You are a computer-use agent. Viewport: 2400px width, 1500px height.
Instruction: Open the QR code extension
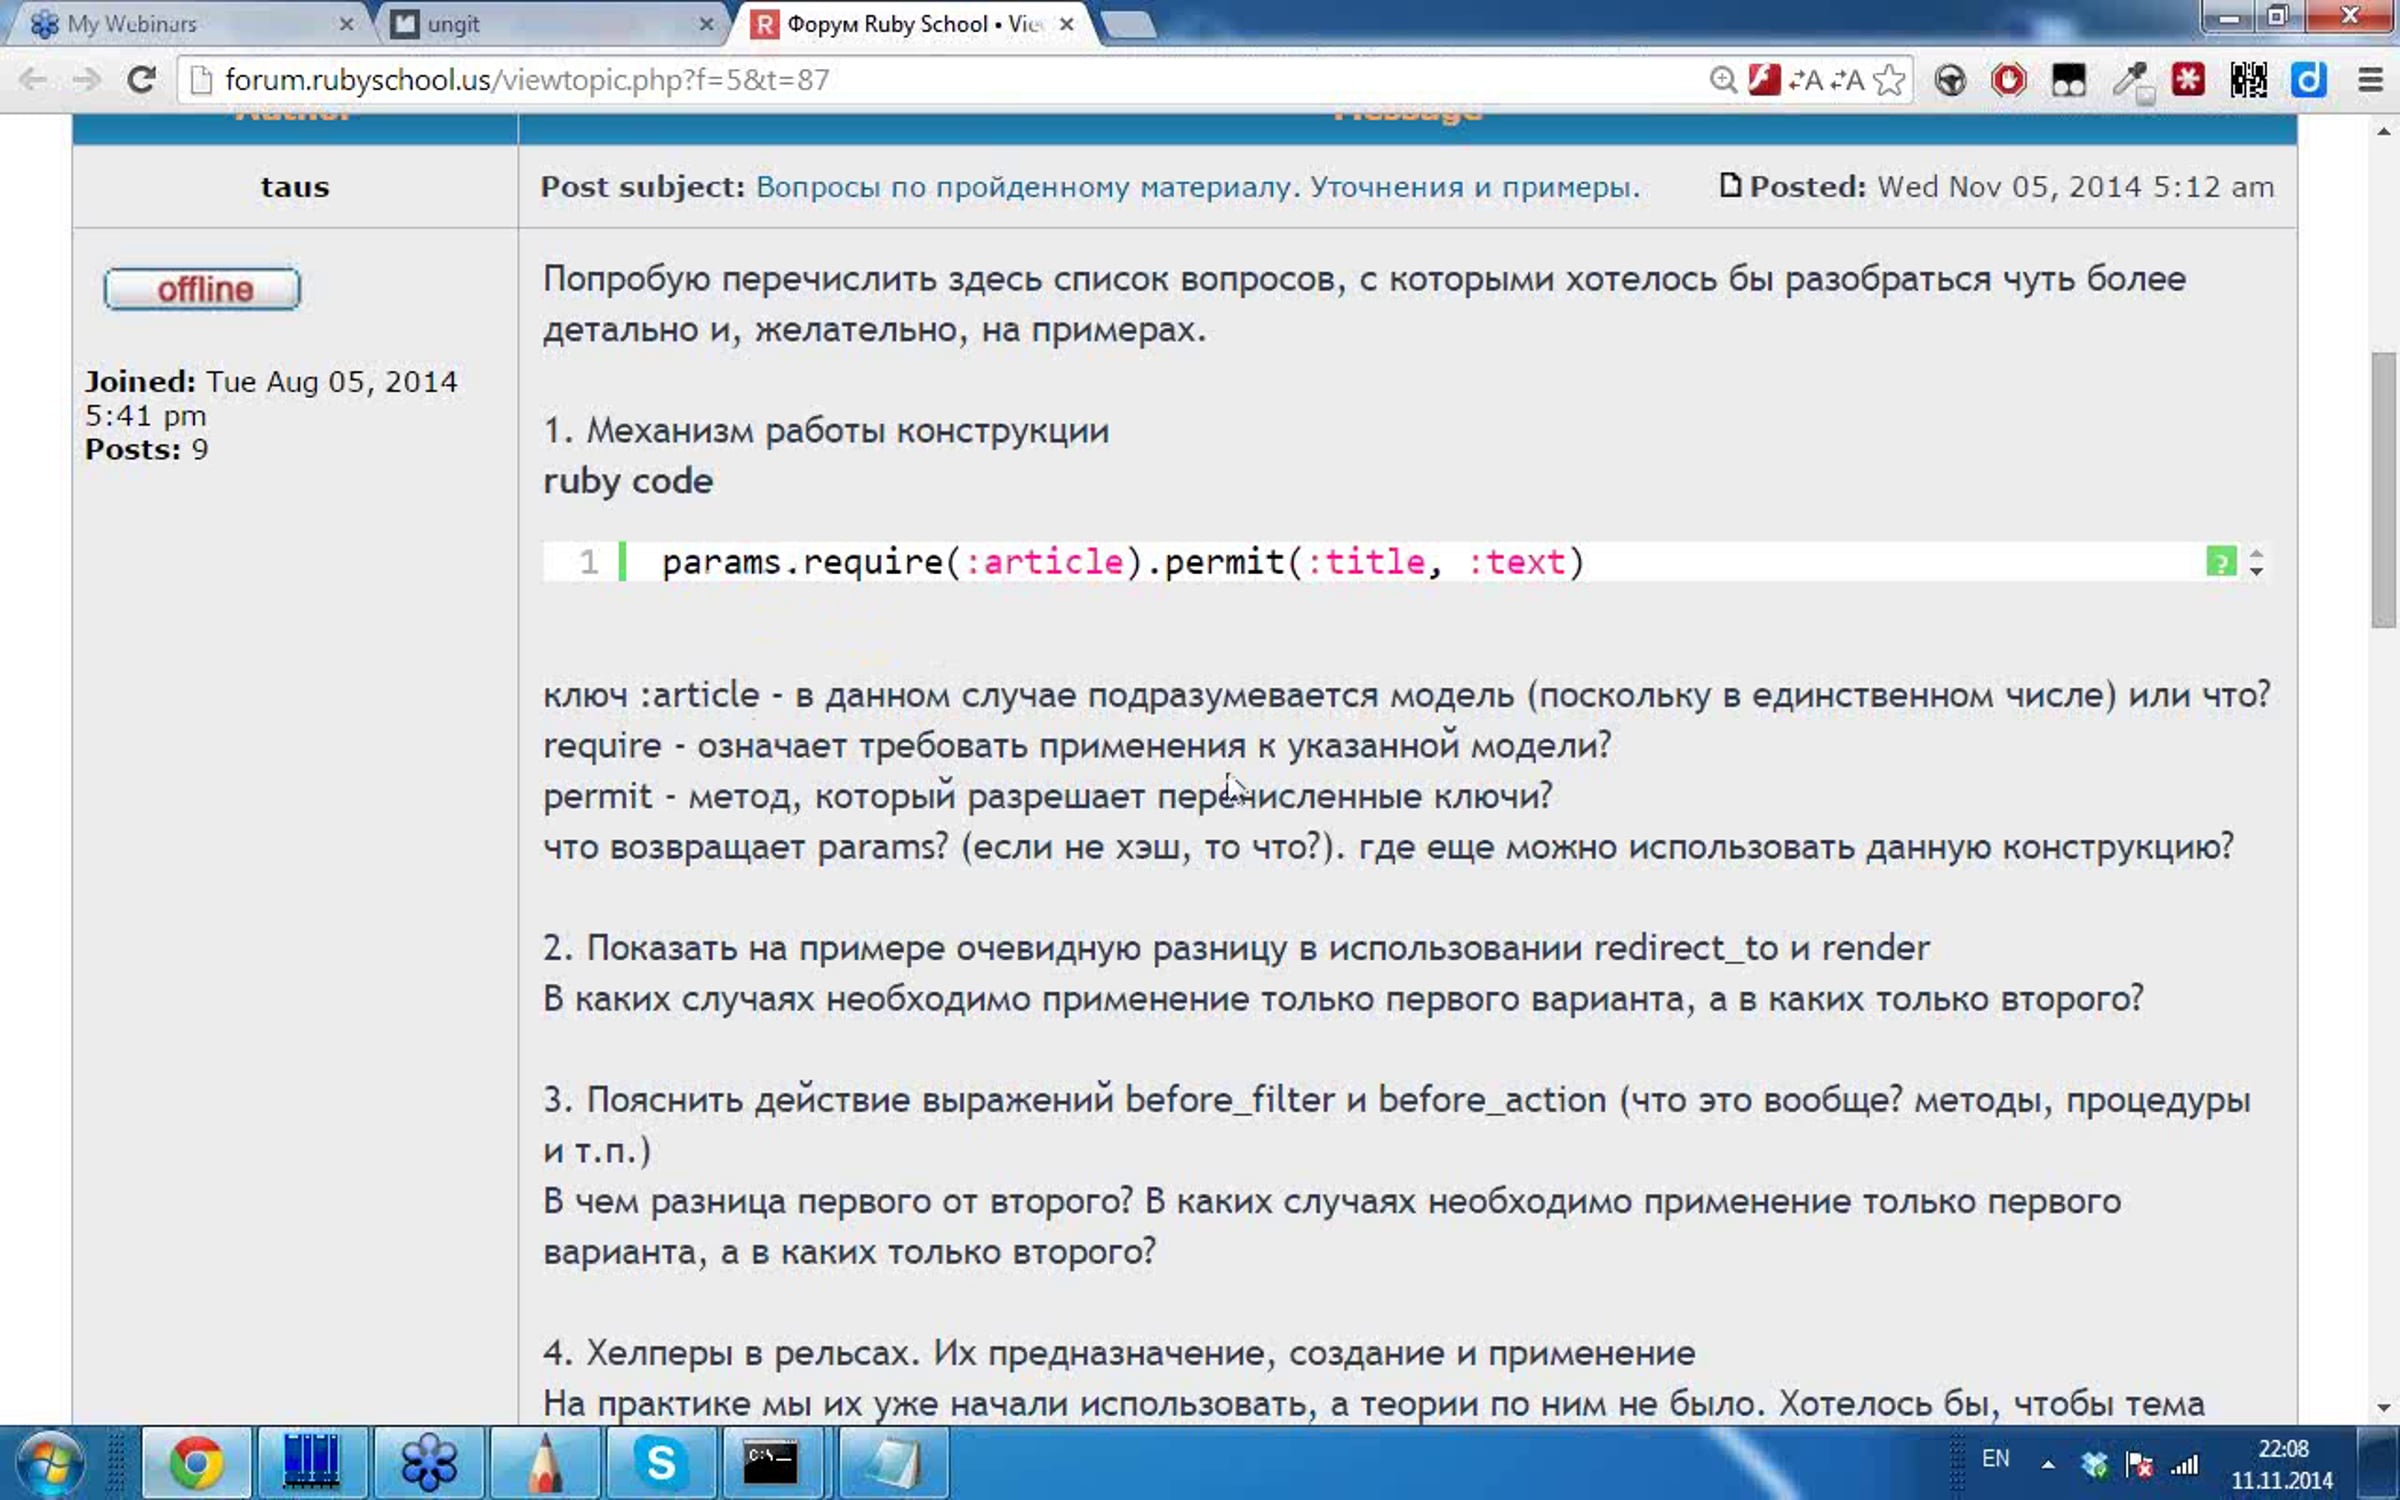coord(2249,80)
